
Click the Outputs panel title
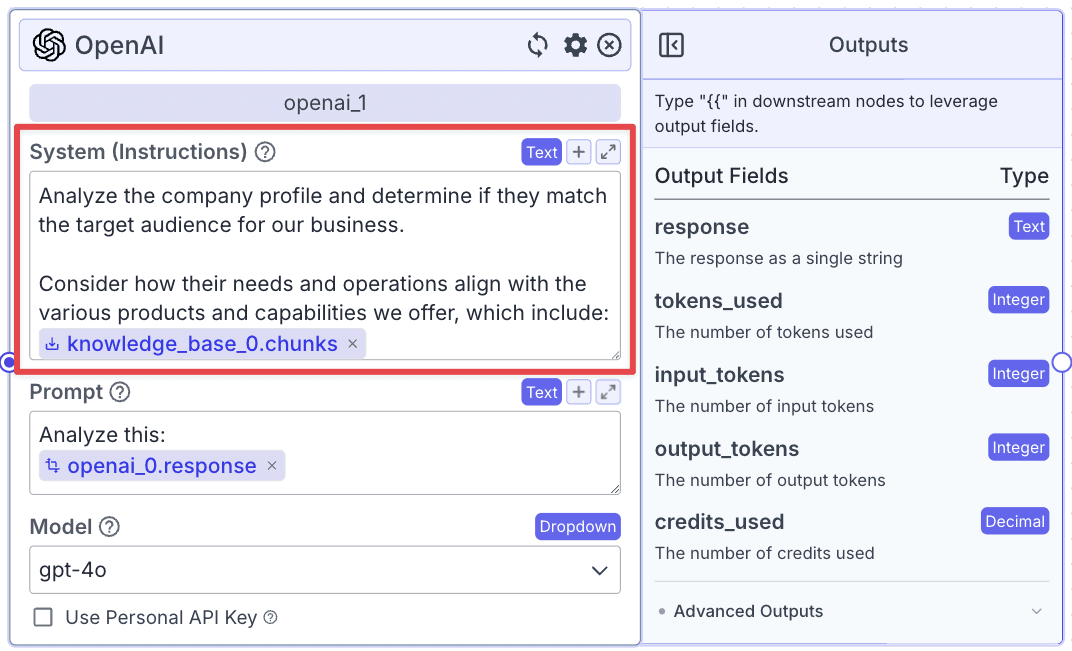point(868,45)
